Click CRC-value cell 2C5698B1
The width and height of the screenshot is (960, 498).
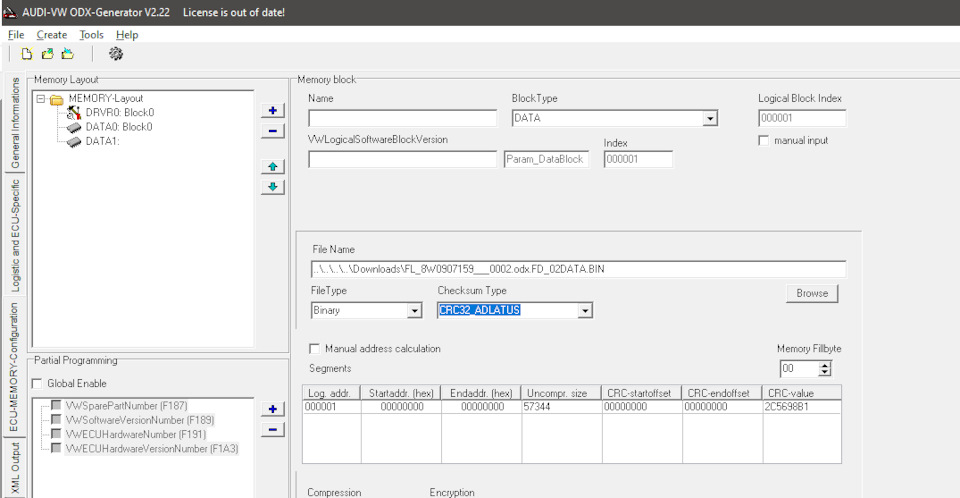(801, 407)
